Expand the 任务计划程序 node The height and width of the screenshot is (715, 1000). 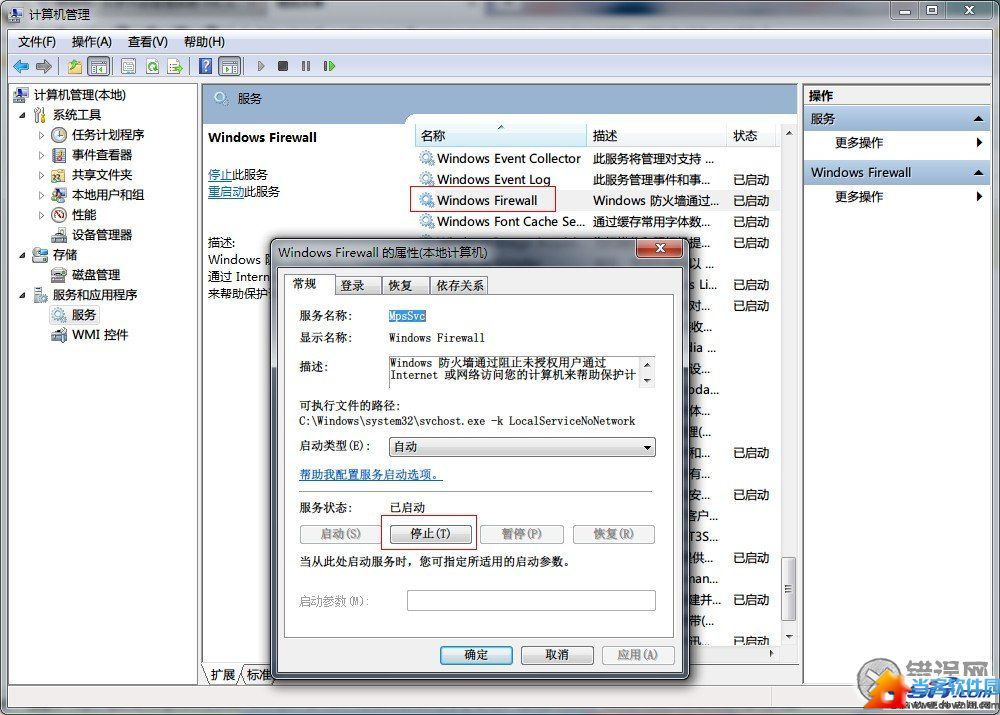pyautogui.click(x=41, y=135)
